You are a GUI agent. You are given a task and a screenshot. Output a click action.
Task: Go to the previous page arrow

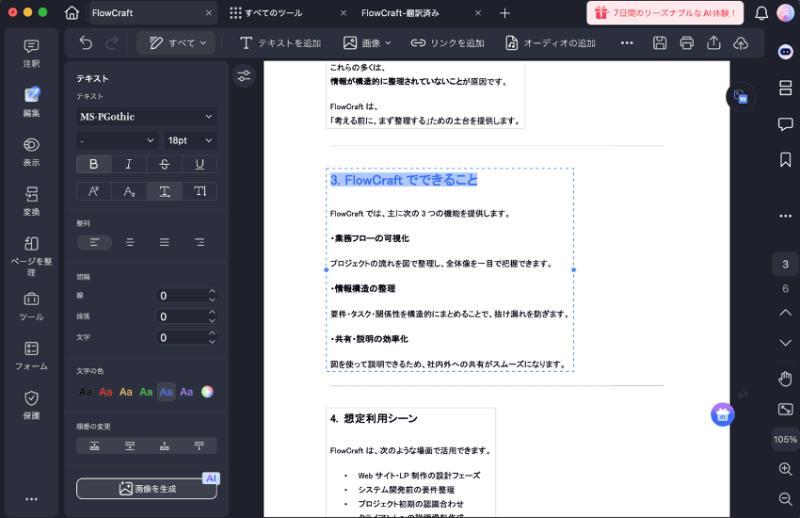[785, 313]
